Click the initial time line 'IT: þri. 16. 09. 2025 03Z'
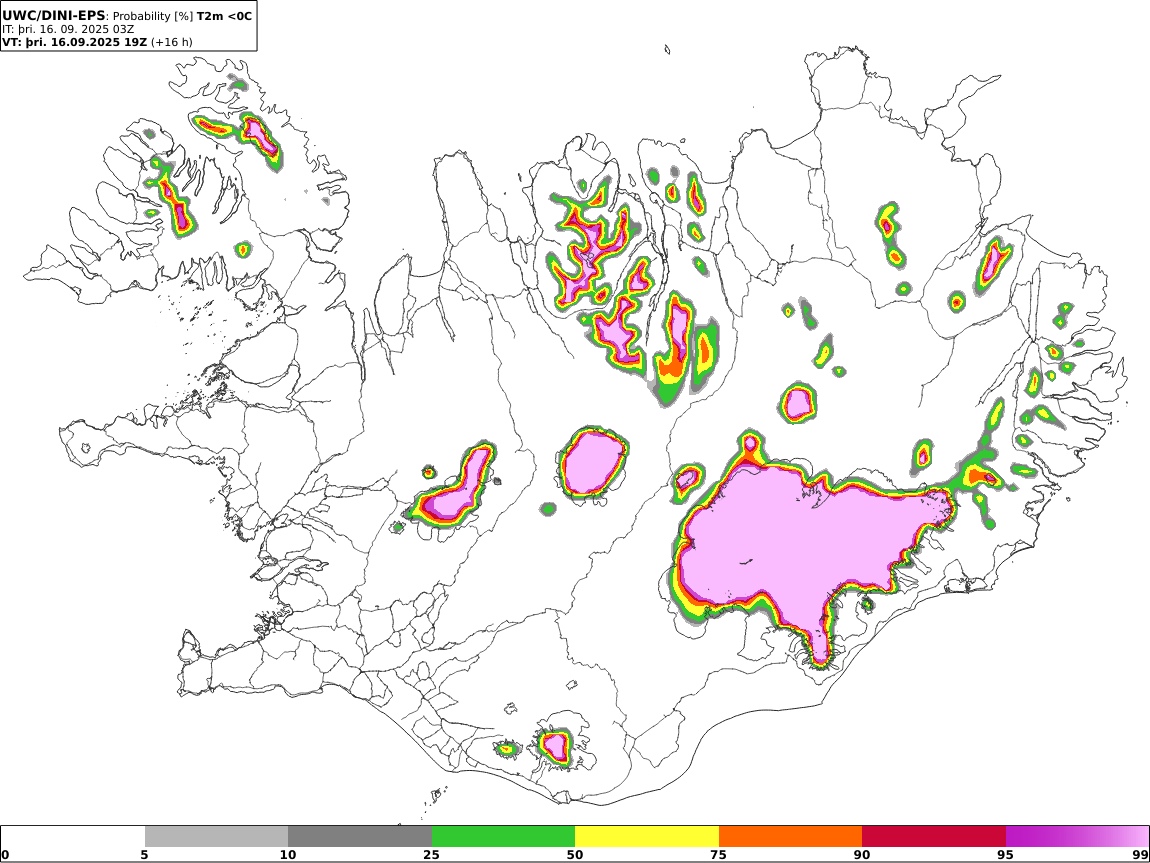 [68, 29]
